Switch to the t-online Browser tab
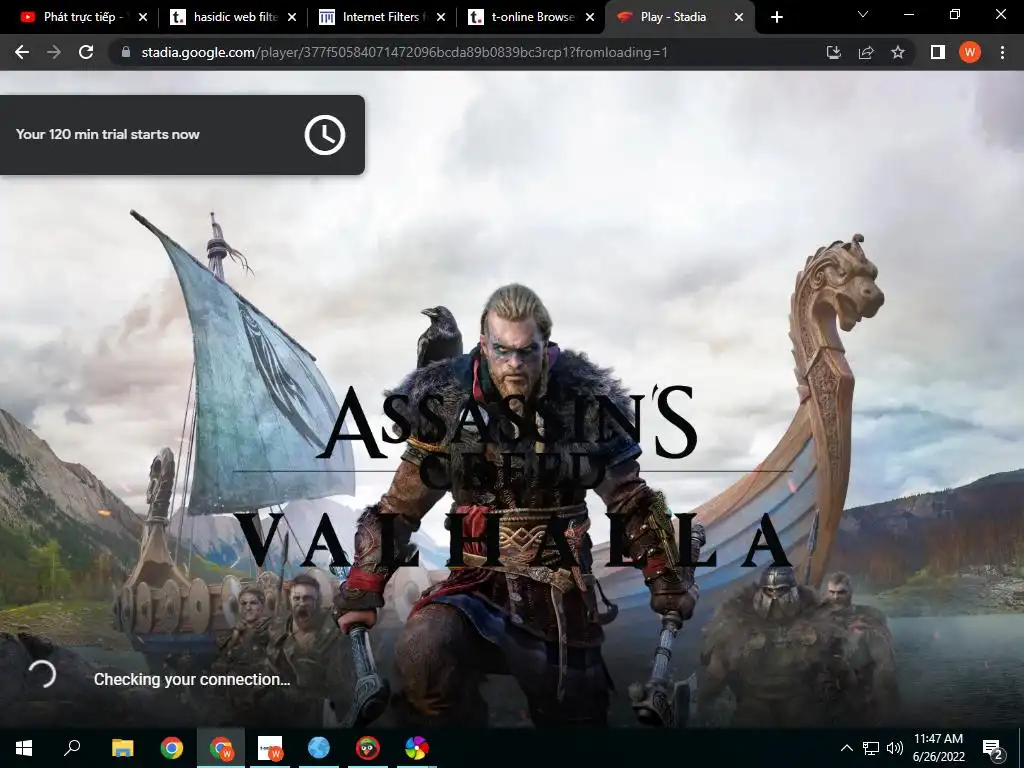Viewport: 1024px width, 768px height. click(x=532, y=17)
